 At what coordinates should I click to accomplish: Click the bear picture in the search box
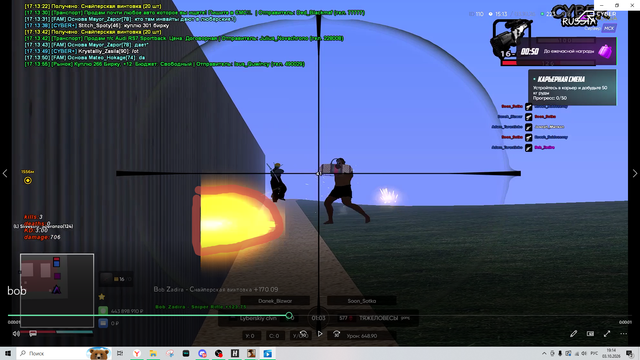coord(99,353)
